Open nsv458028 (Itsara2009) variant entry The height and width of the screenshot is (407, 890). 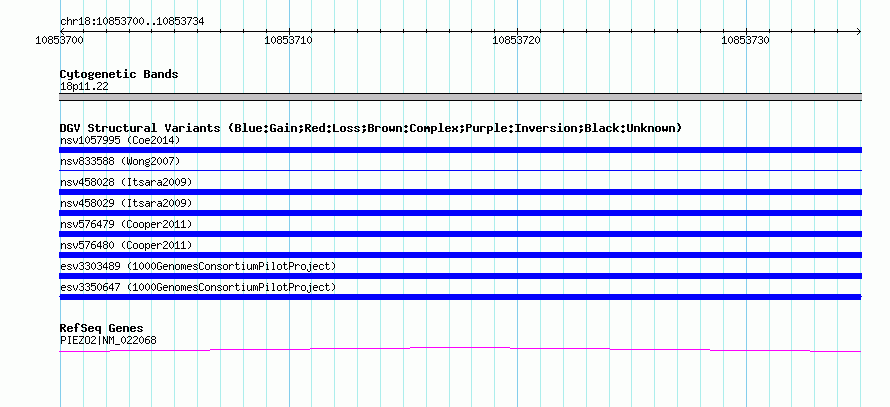[125, 182]
